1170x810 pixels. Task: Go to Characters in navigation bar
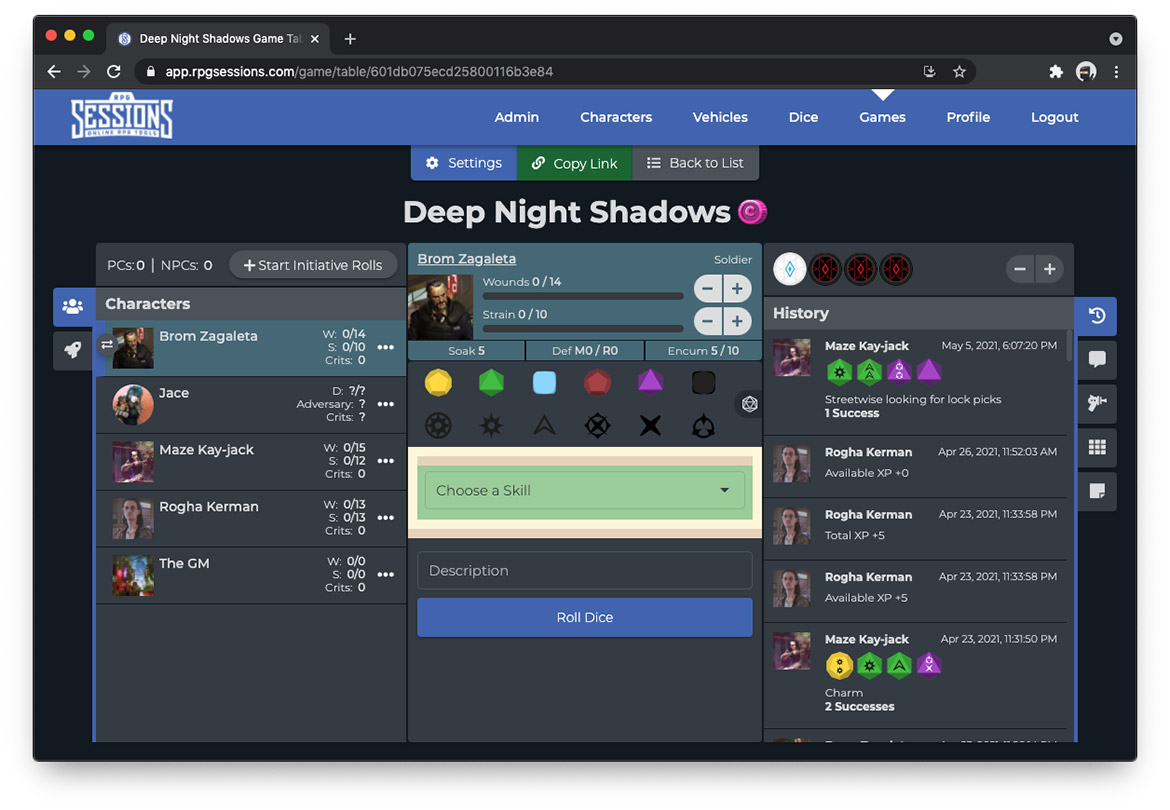tap(616, 117)
